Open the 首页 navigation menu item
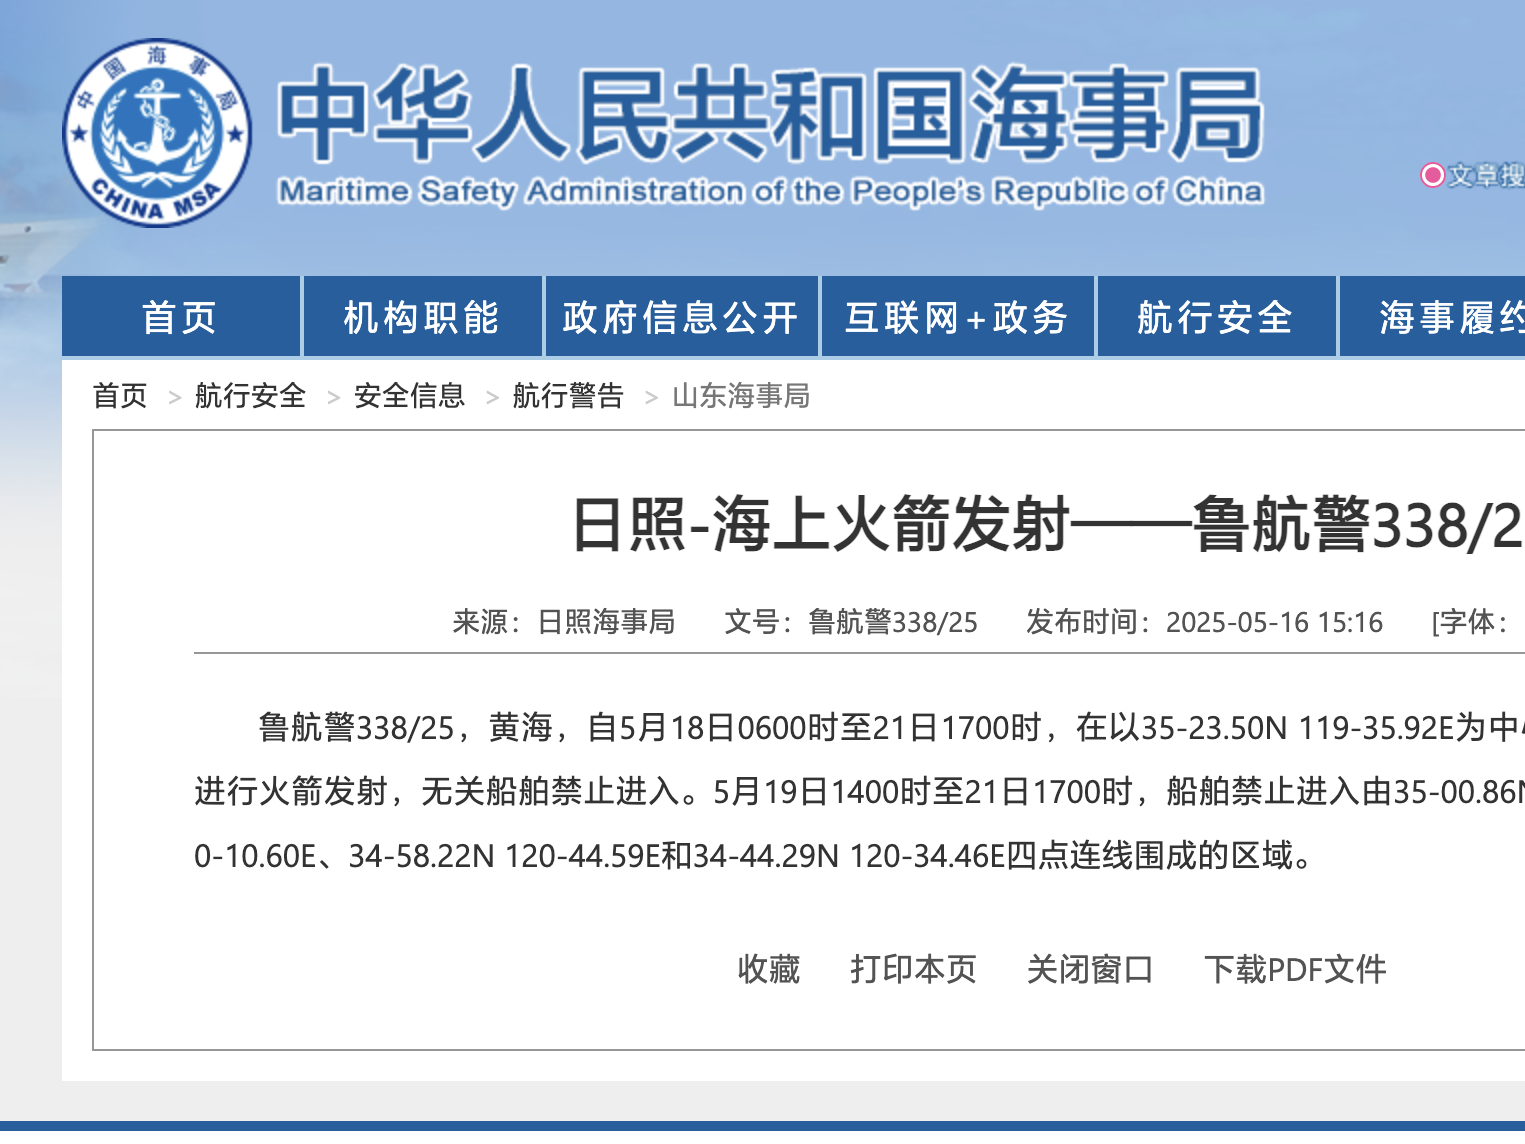1525x1144 pixels. pos(180,317)
